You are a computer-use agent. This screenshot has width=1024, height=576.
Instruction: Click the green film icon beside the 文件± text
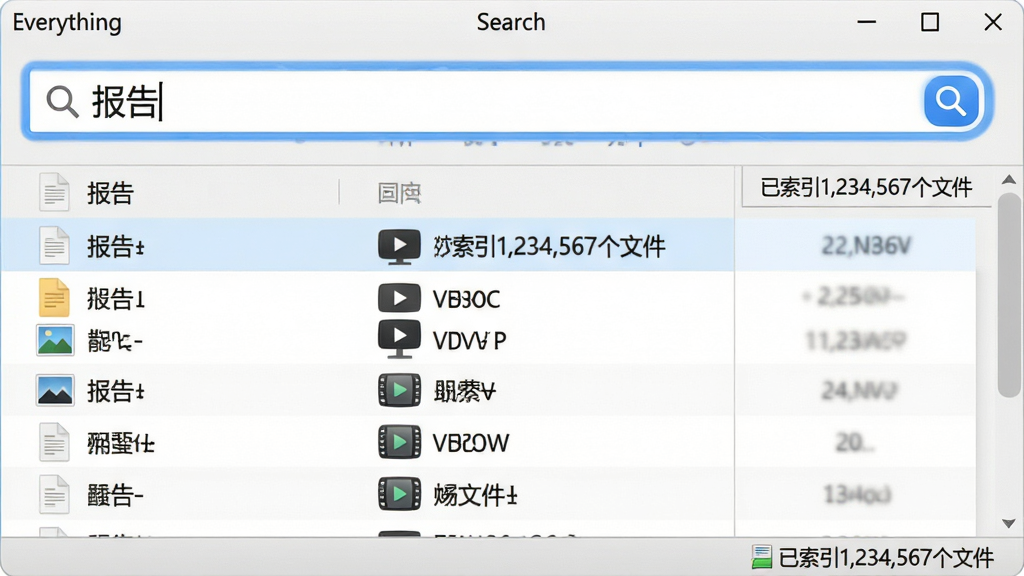[399, 494]
